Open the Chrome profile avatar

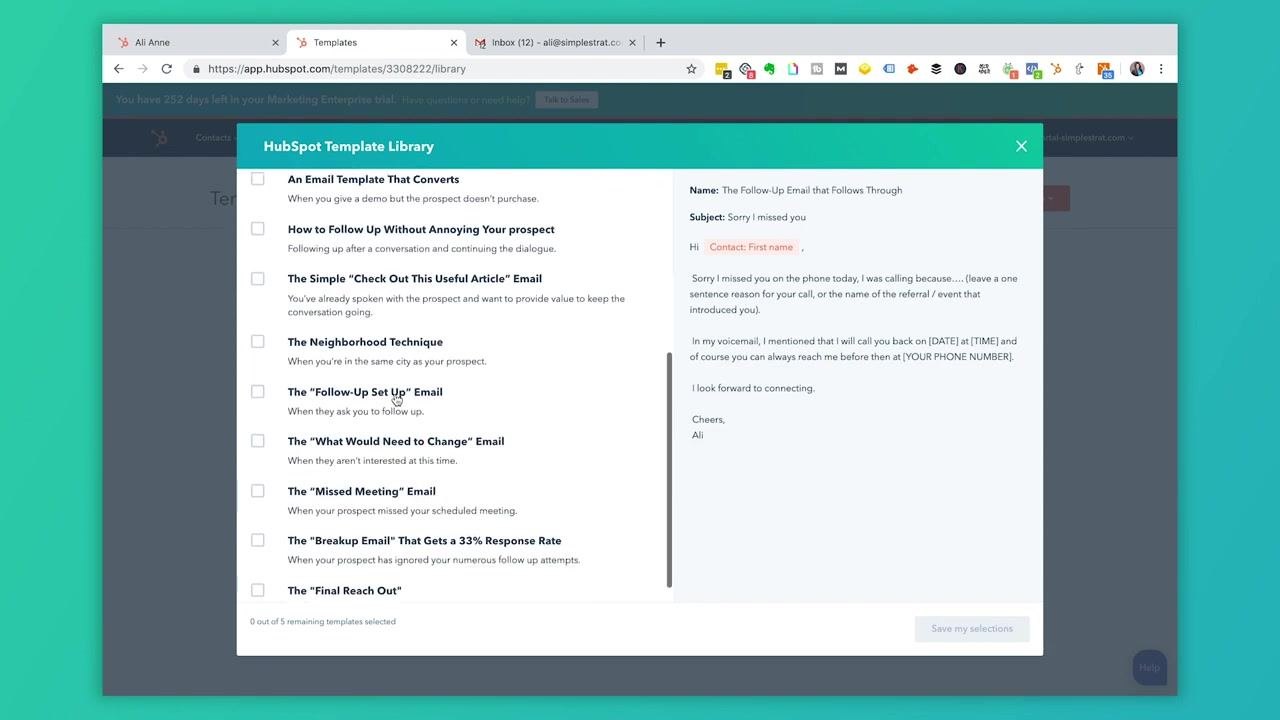(1137, 69)
